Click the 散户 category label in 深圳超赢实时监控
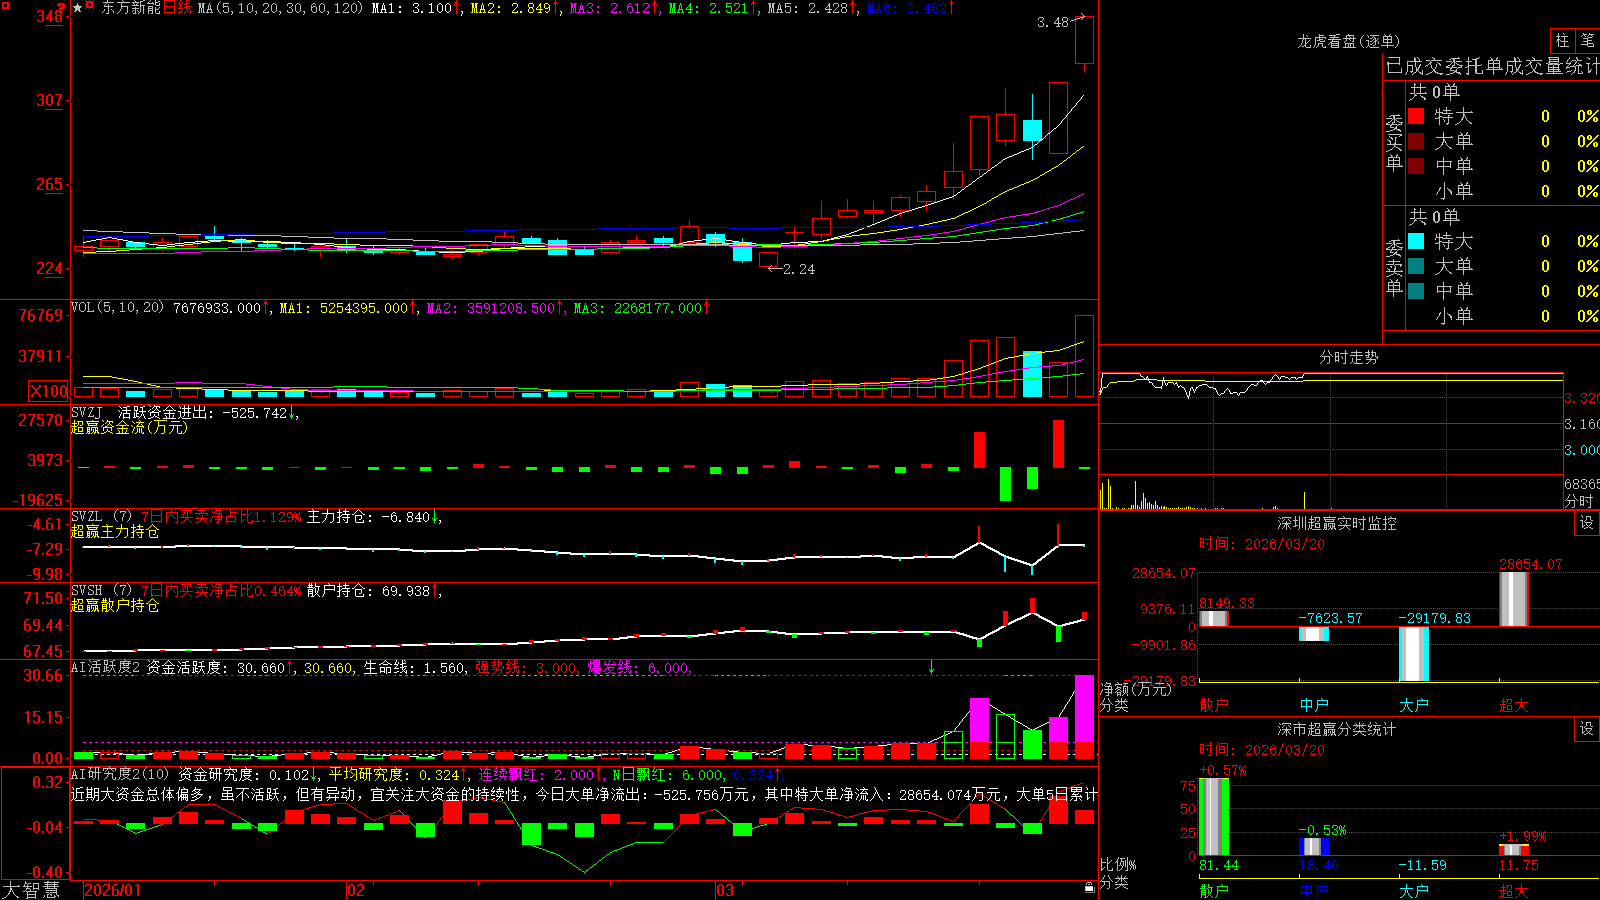The width and height of the screenshot is (1600, 900). pyautogui.click(x=1214, y=705)
